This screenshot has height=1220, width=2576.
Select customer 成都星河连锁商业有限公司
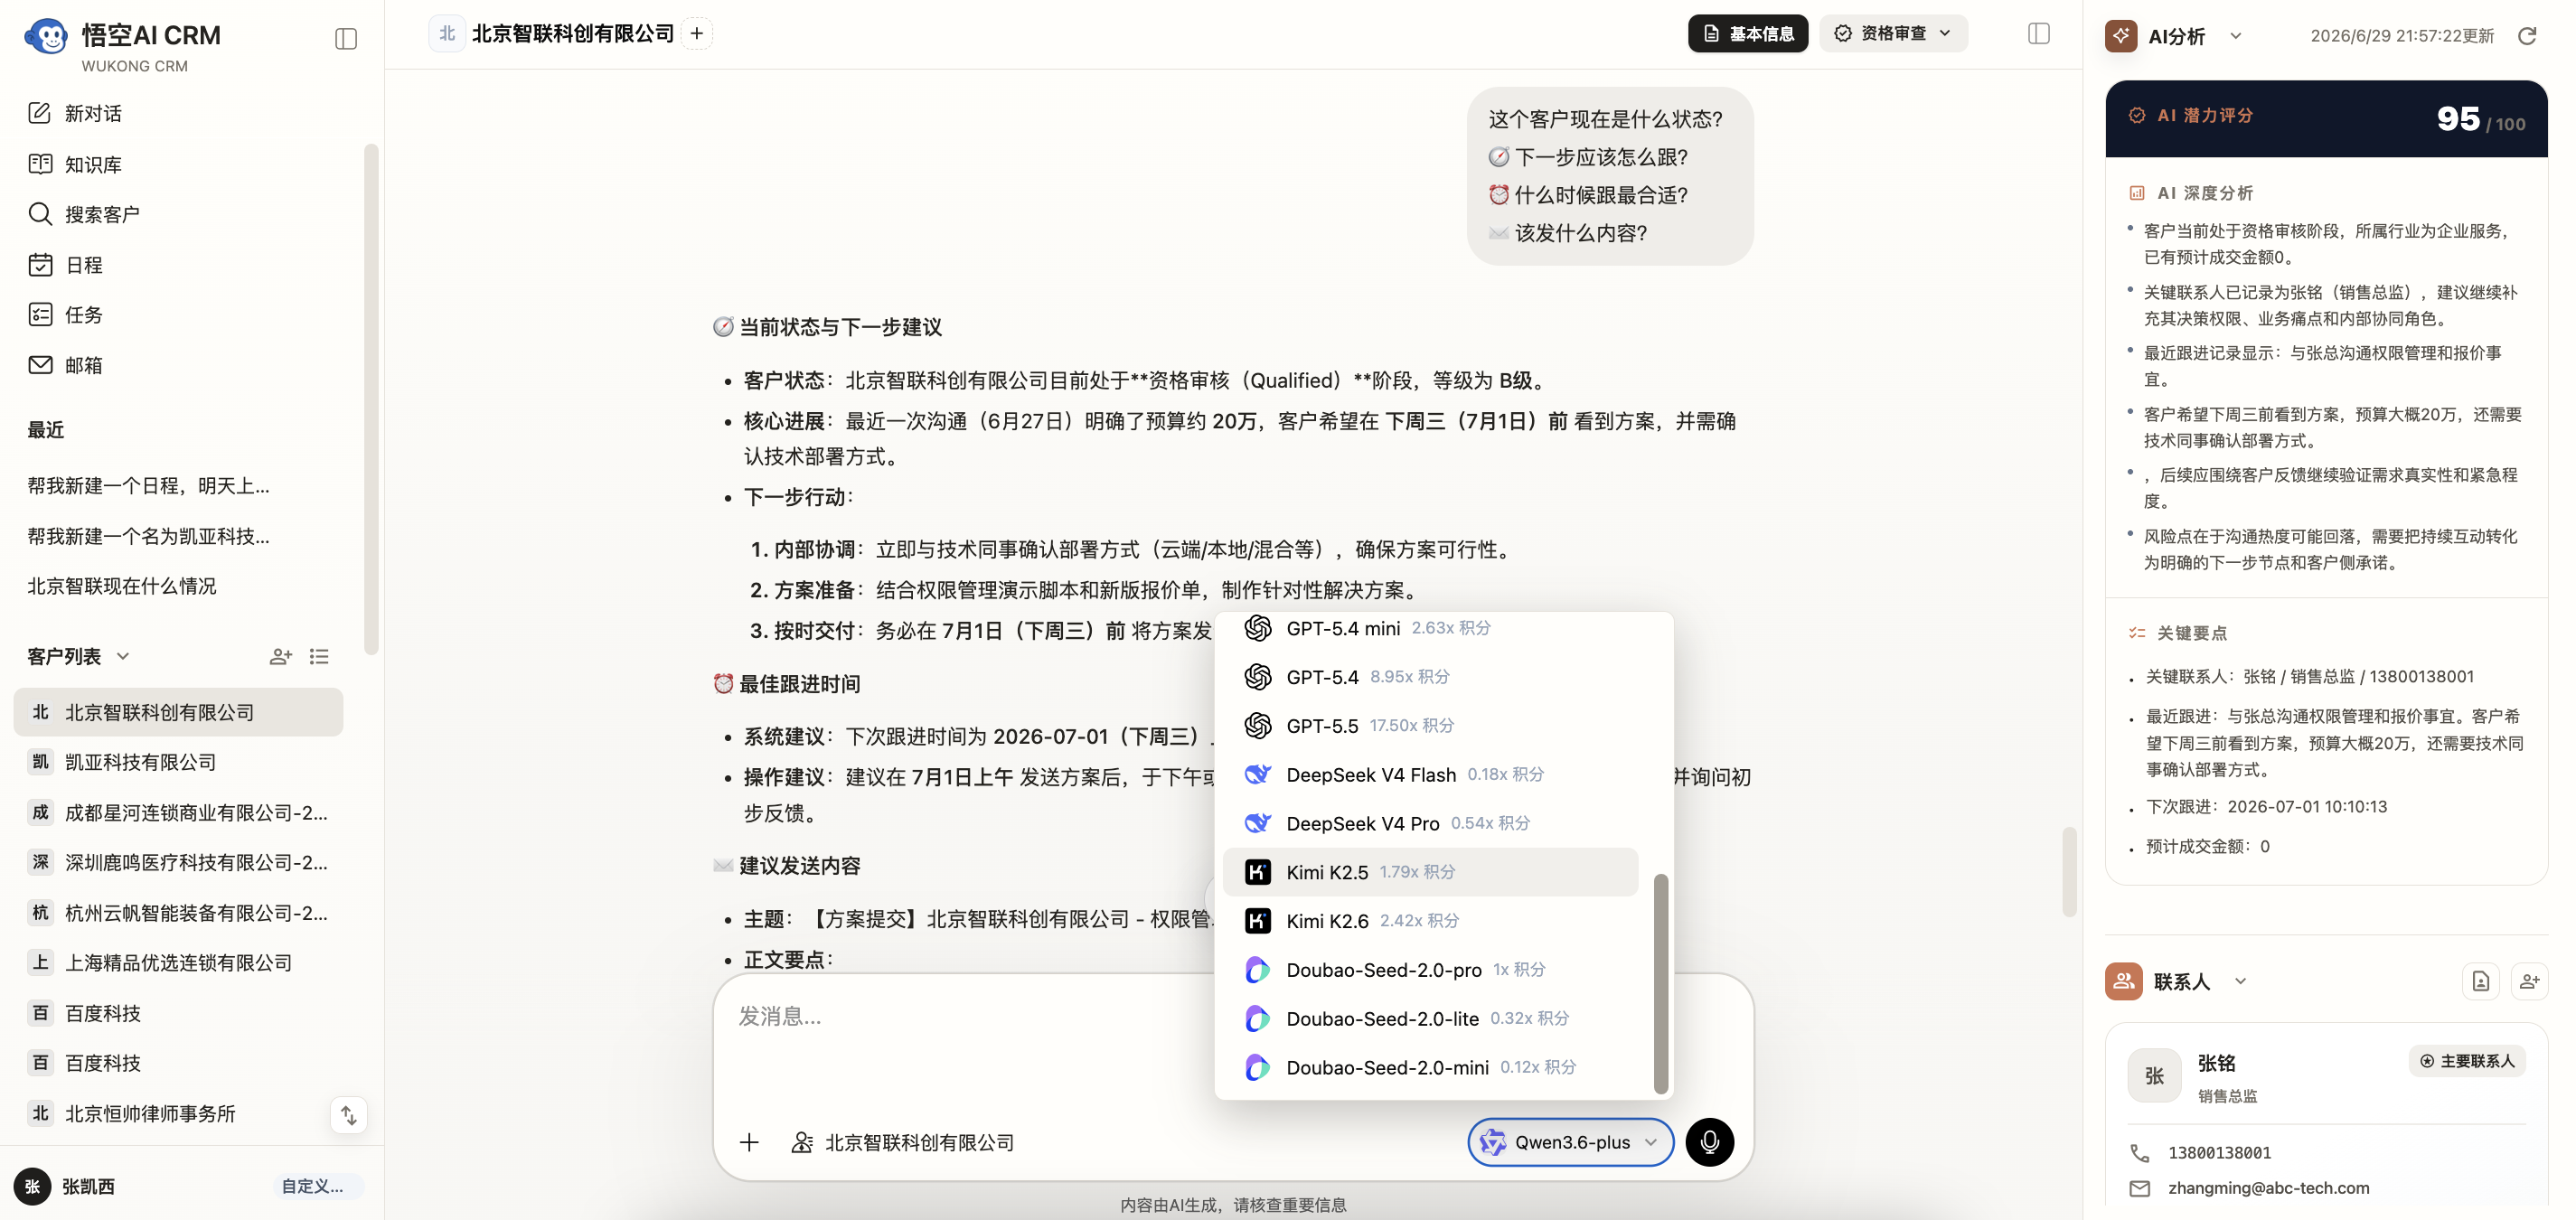[x=178, y=812]
